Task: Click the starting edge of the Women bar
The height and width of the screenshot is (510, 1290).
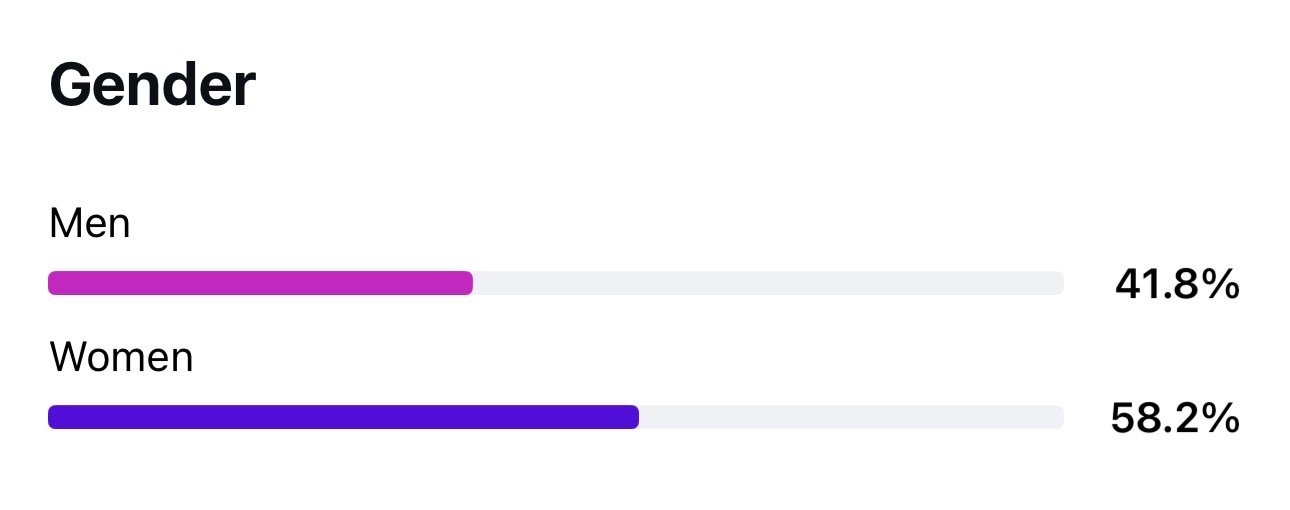Action: [54, 417]
